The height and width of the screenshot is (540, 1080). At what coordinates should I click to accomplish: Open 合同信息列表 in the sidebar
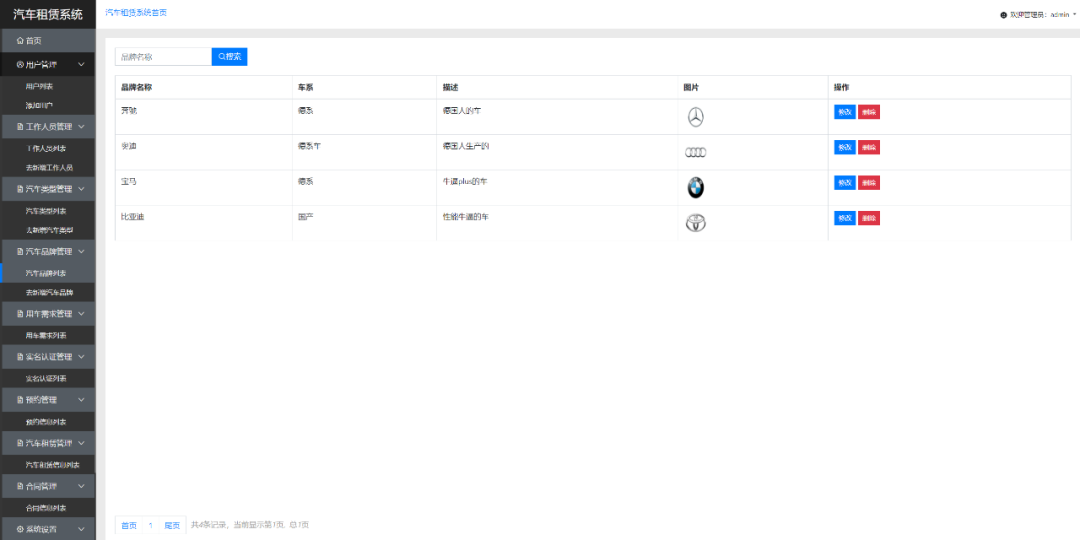pyautogui.click(x=46, y=508)
